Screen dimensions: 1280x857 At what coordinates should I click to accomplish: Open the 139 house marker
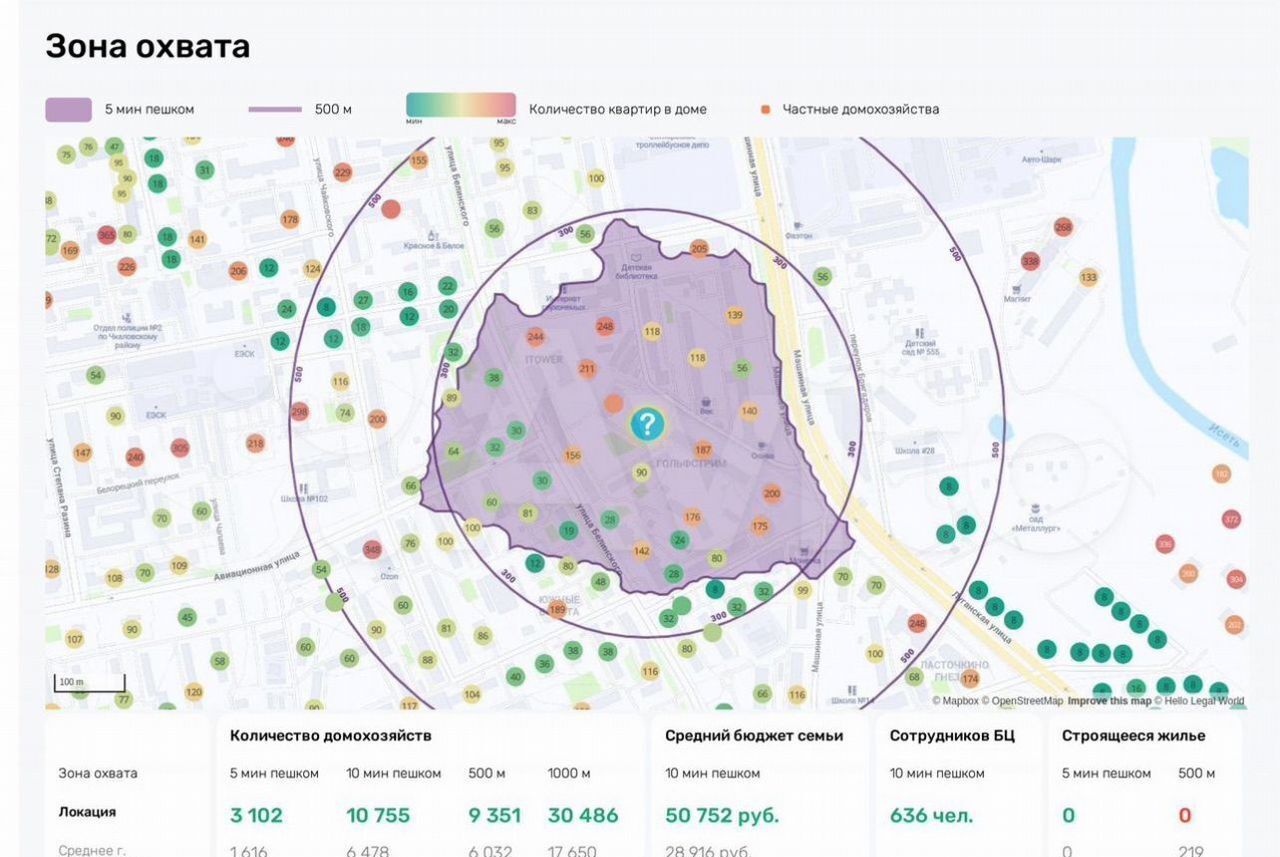coord(735,315)
